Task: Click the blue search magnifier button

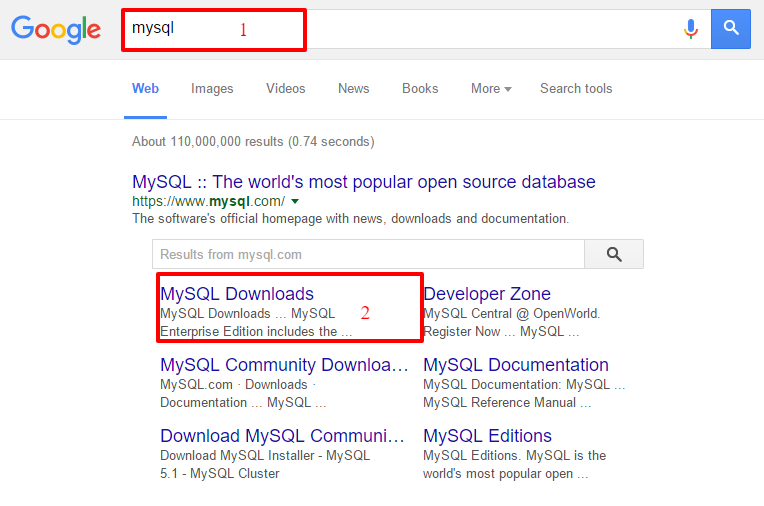Action: pyautogui.click(x=730, y=29)
